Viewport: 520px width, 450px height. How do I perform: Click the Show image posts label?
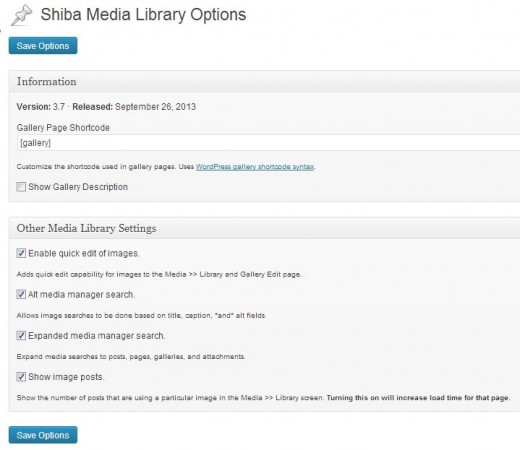[66, 377]
